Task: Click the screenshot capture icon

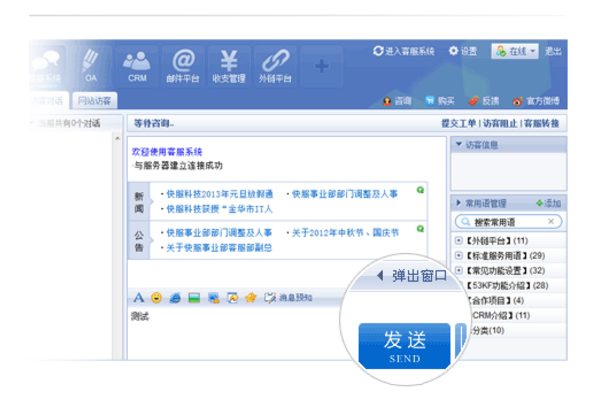Action: (232, 298)
